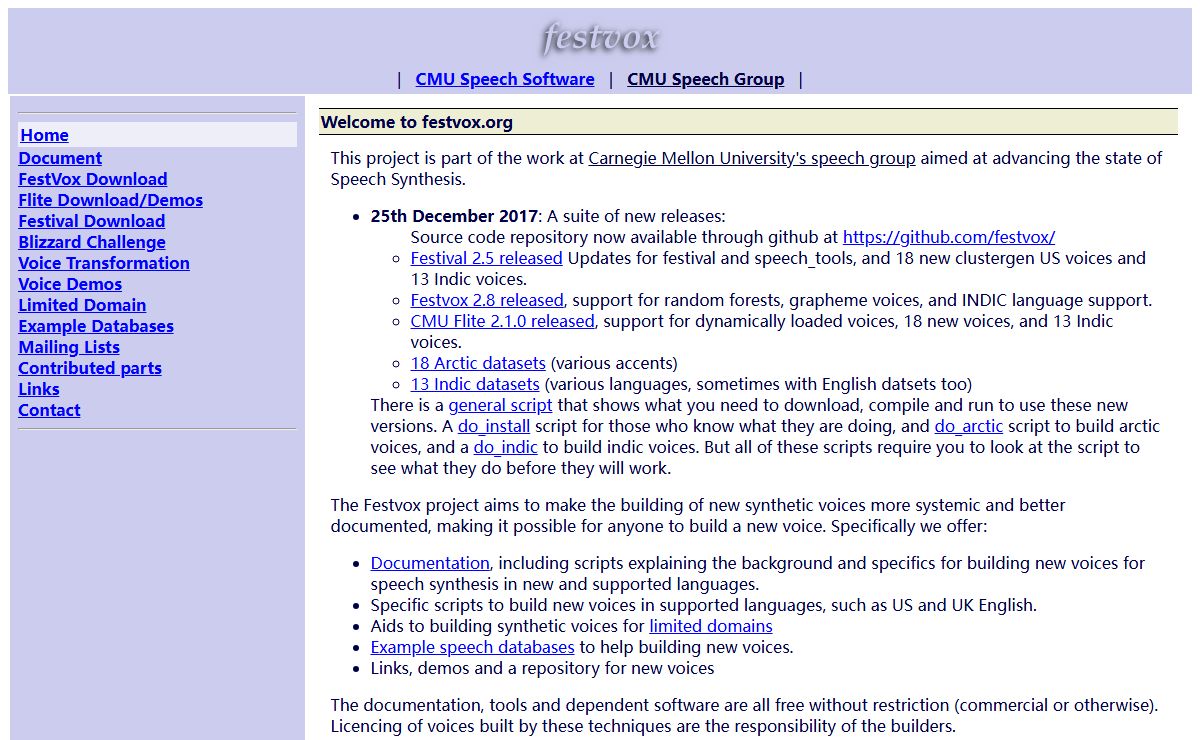Open the FestVox Download page

click(93, 179)
